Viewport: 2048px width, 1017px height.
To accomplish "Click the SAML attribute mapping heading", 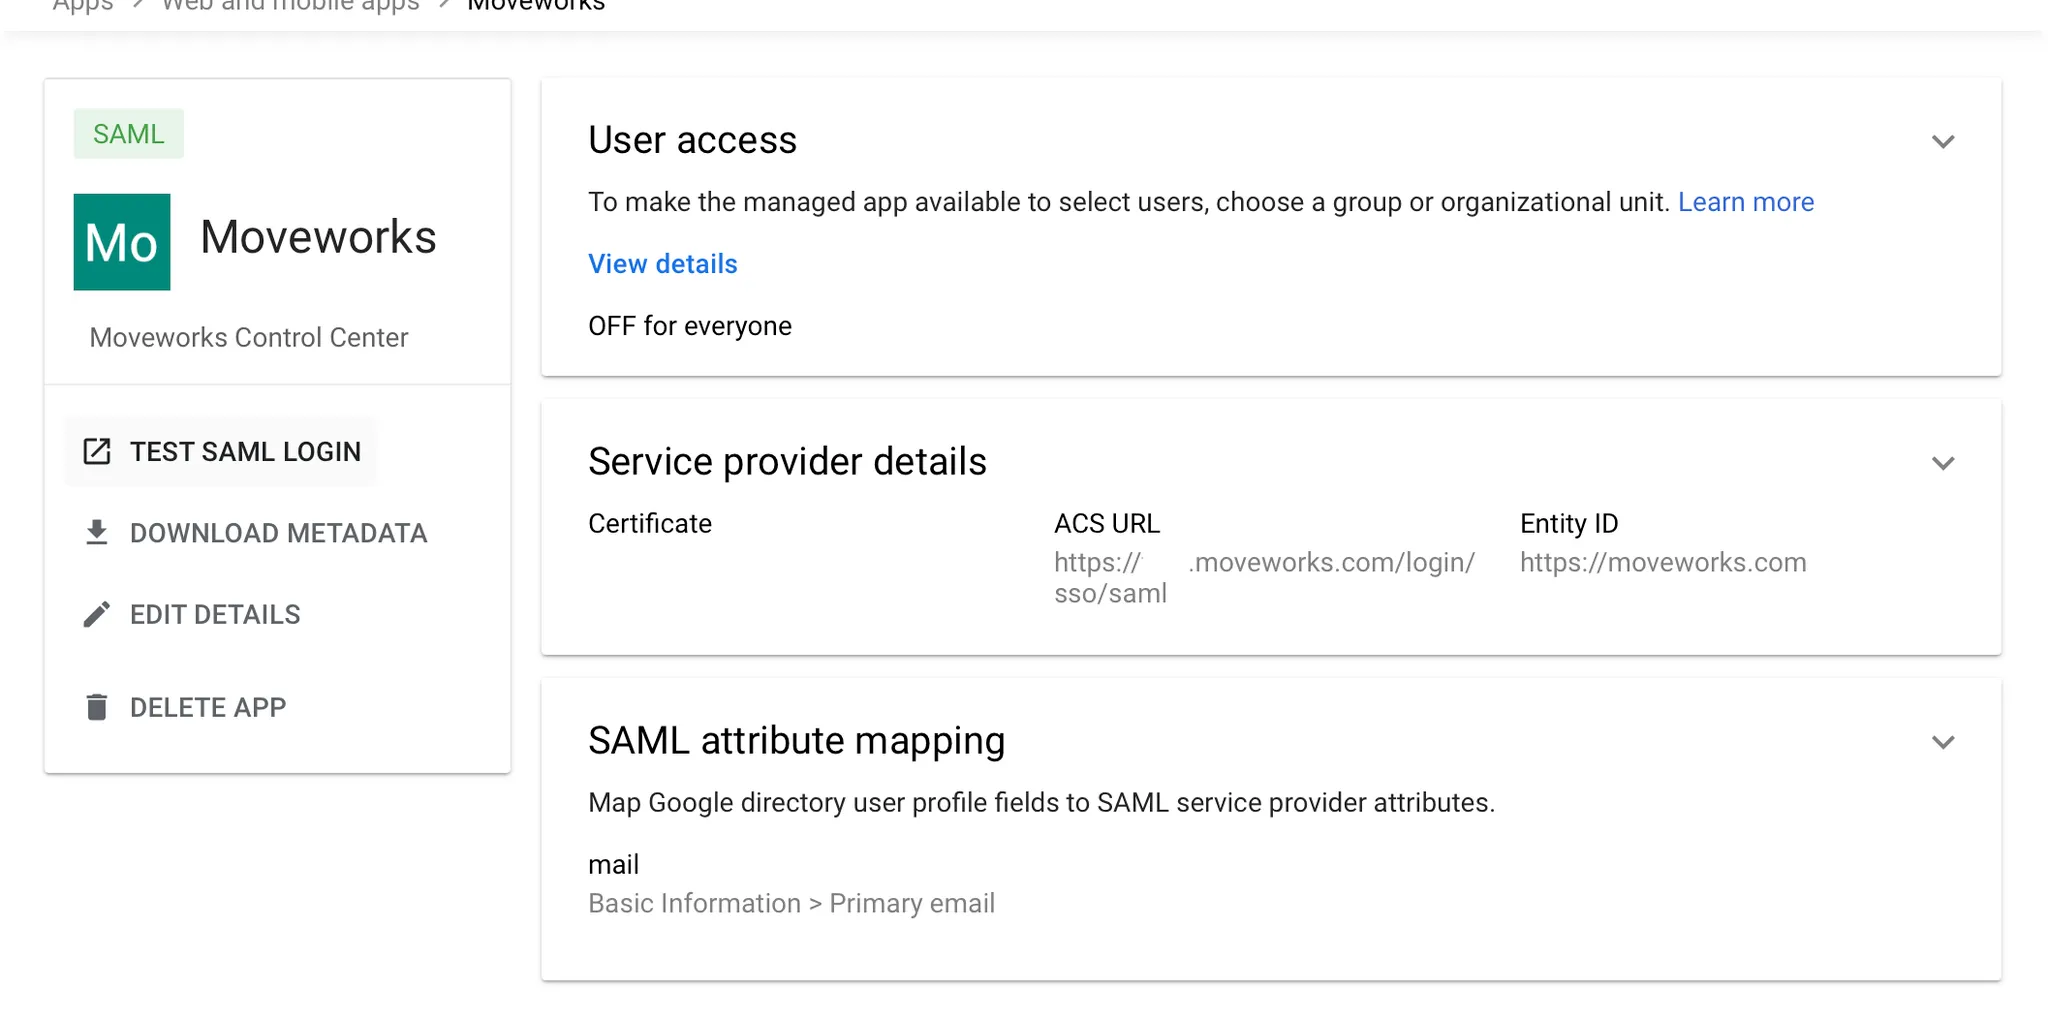I will 797,741.
